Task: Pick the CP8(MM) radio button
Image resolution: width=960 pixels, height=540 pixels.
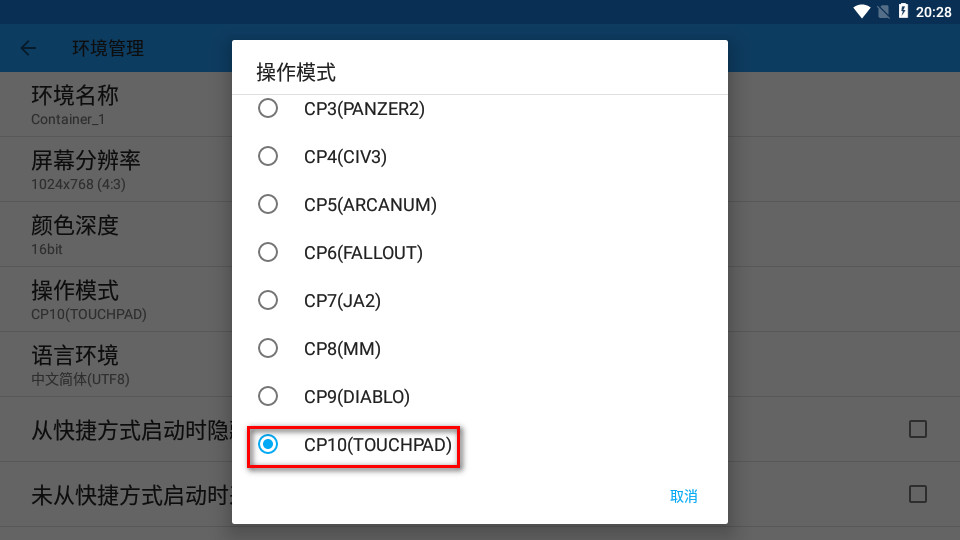Action: (479, 348)
